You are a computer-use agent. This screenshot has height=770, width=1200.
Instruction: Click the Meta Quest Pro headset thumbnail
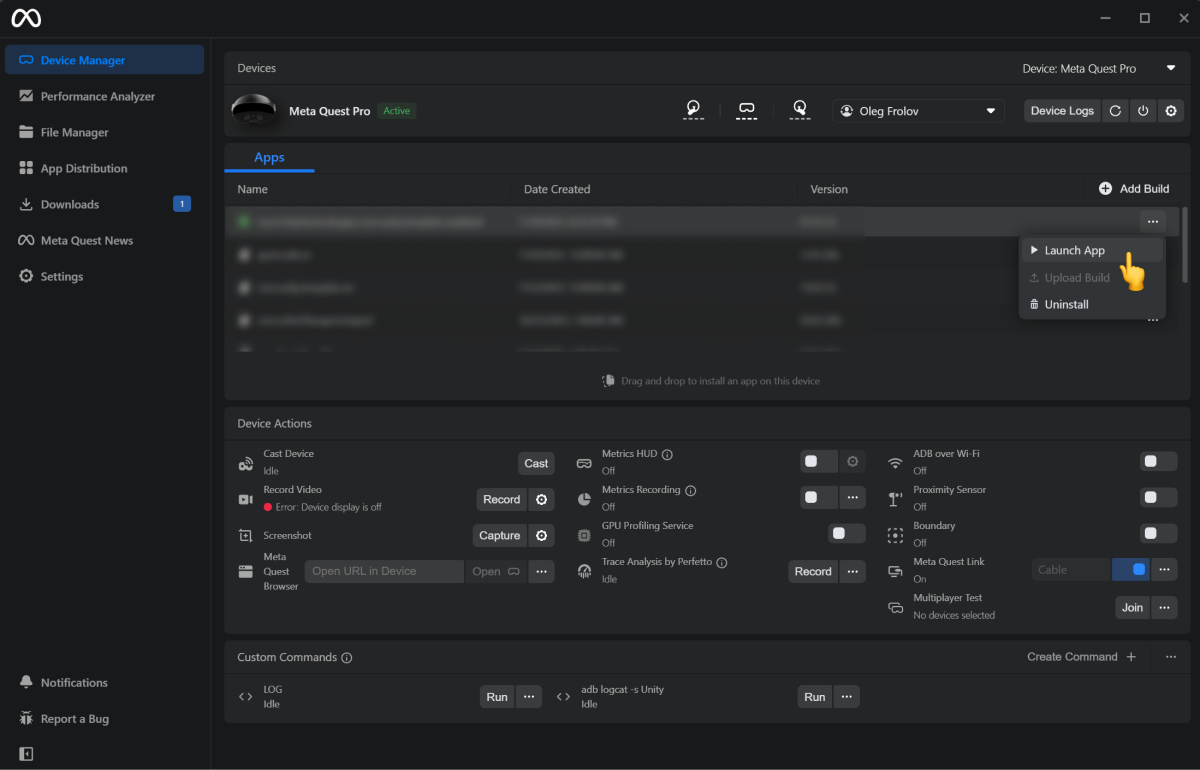[x=255, y=110]
